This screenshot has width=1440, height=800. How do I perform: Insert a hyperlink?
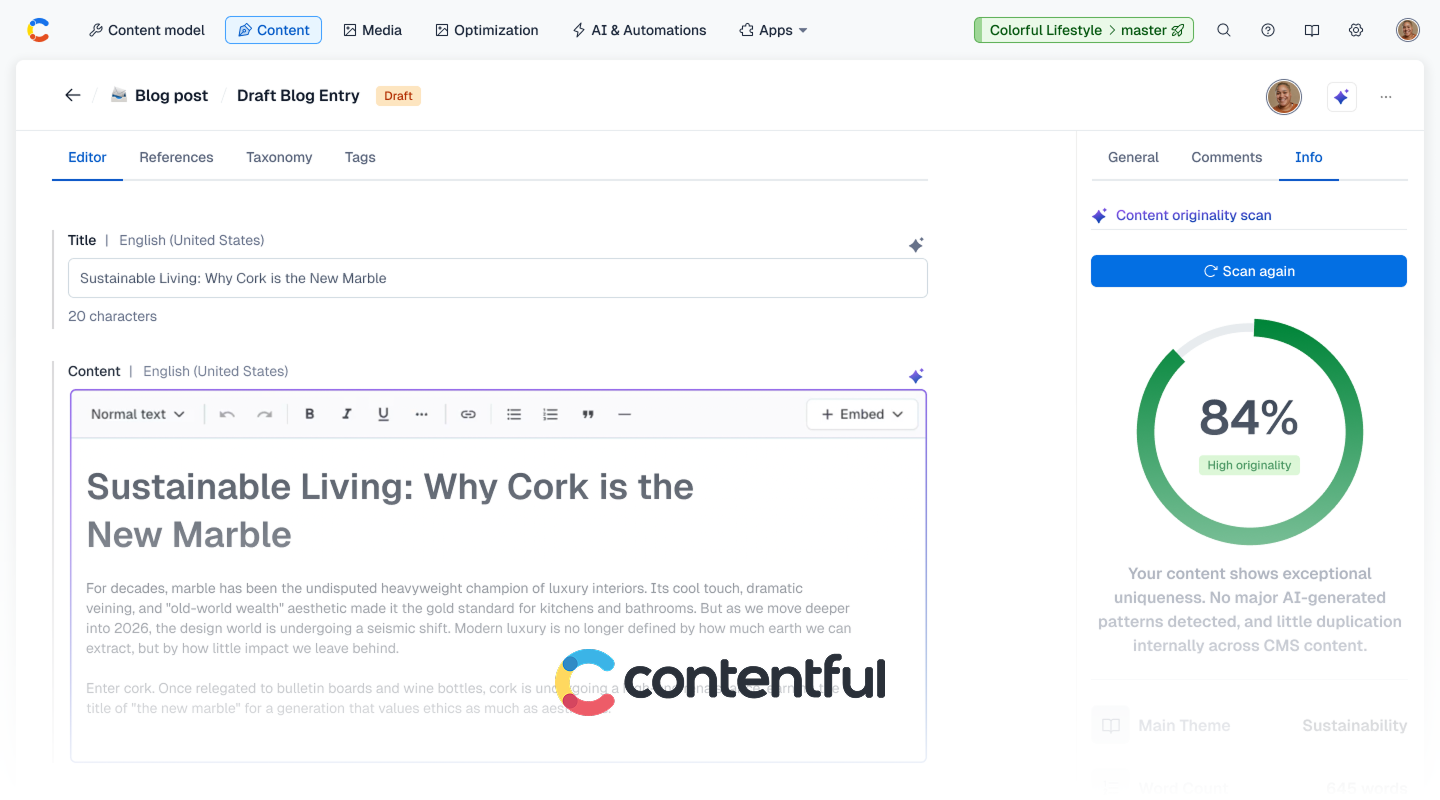468,413
